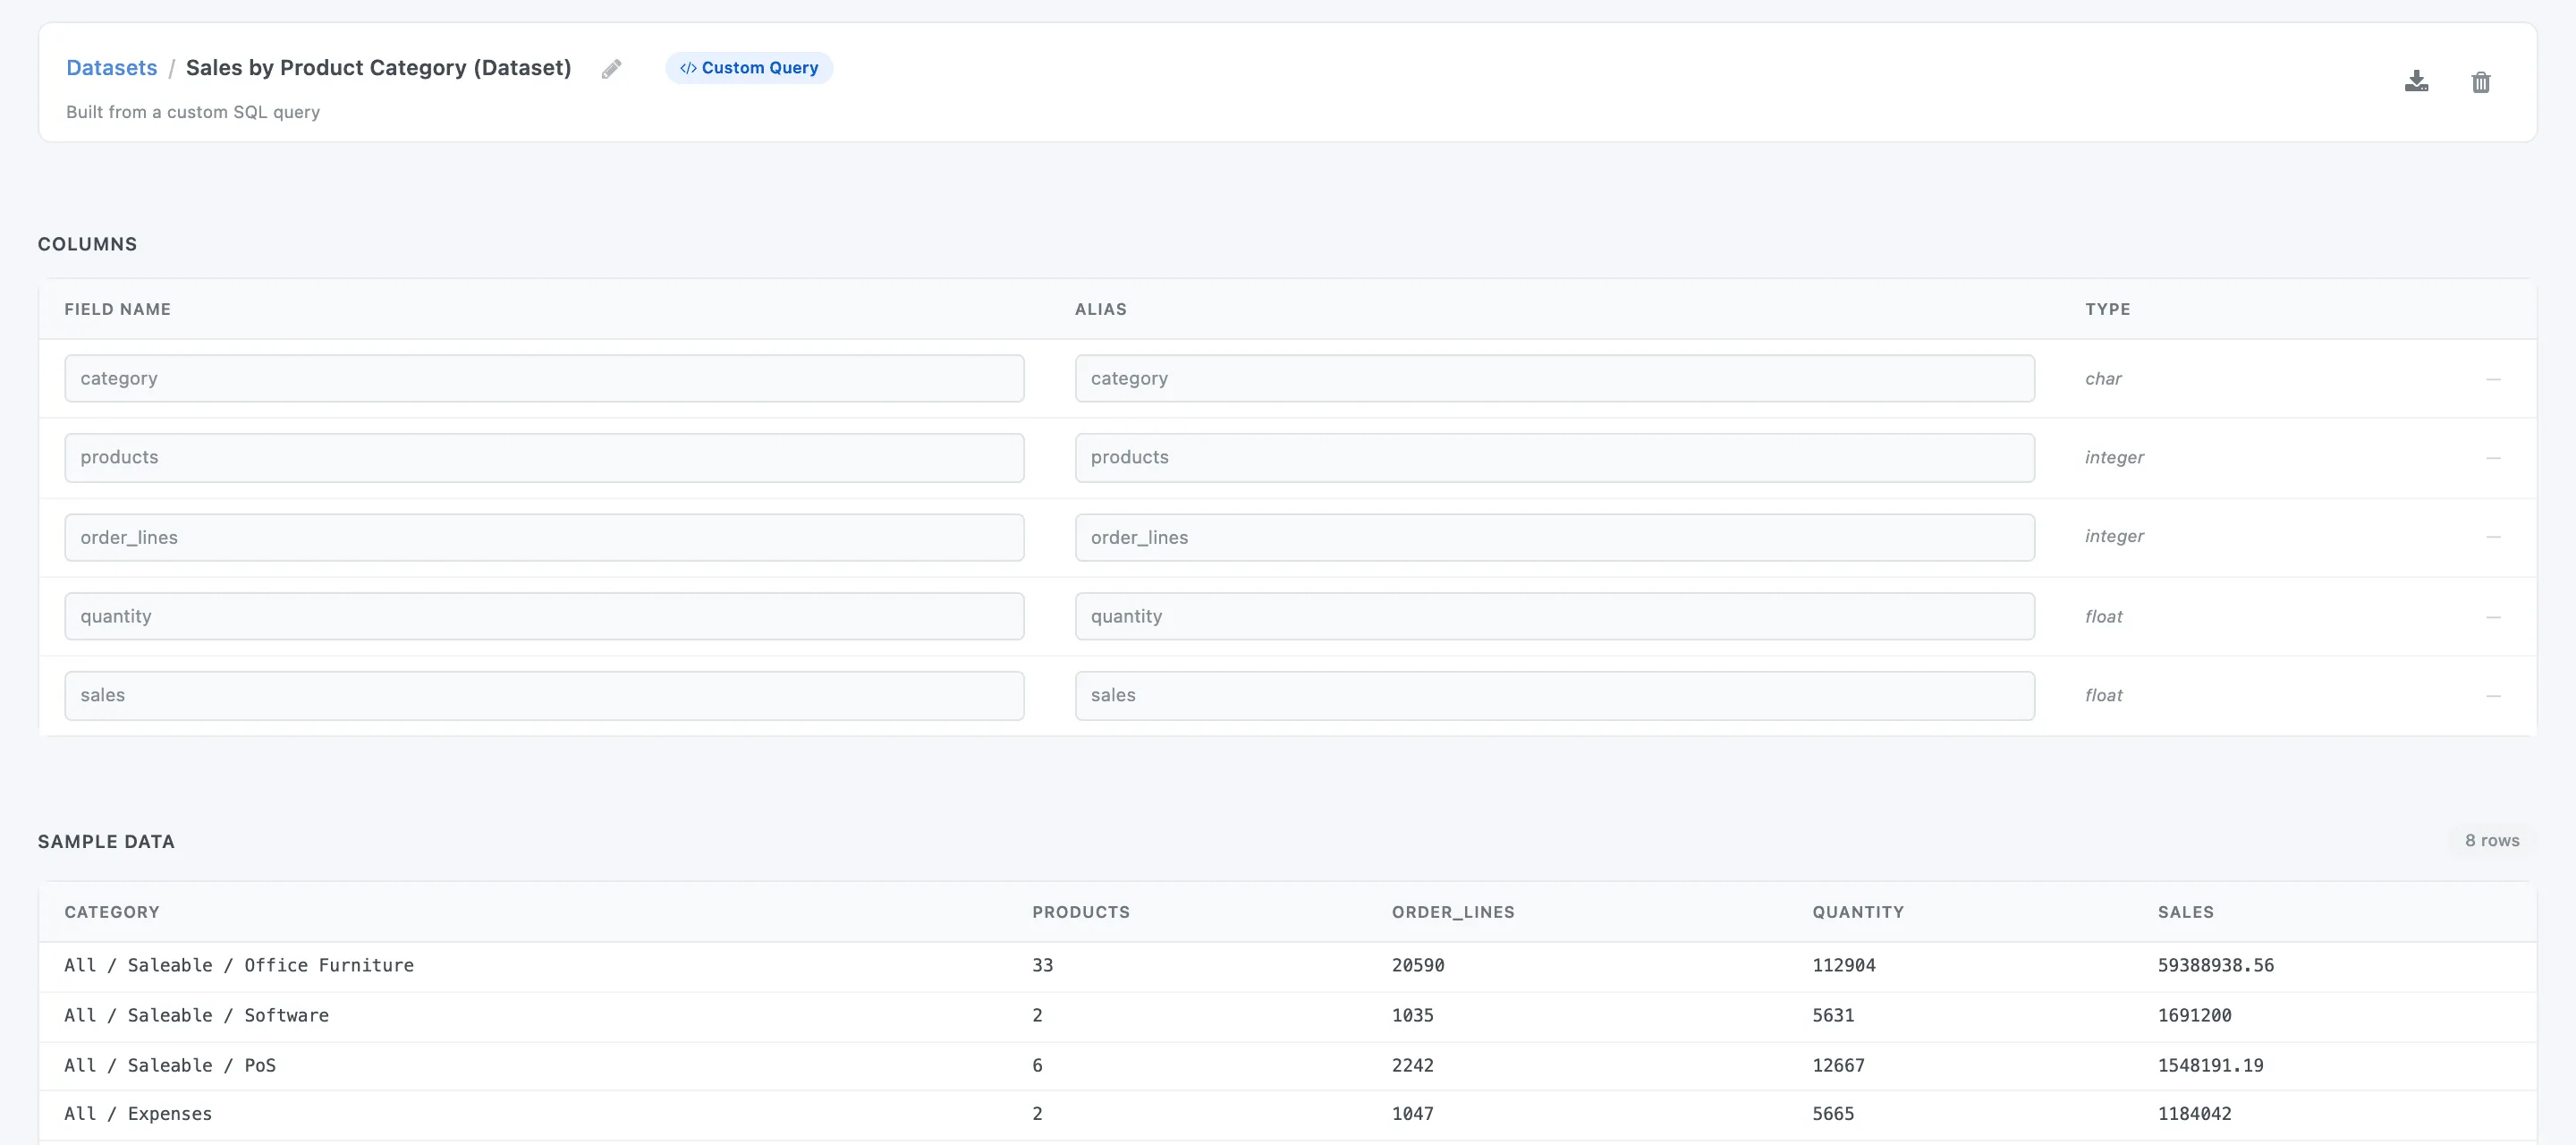The image size is (2576, 1145).
Task: Go back to the Datasets breadcrumb link
Action: pos(112,68)
